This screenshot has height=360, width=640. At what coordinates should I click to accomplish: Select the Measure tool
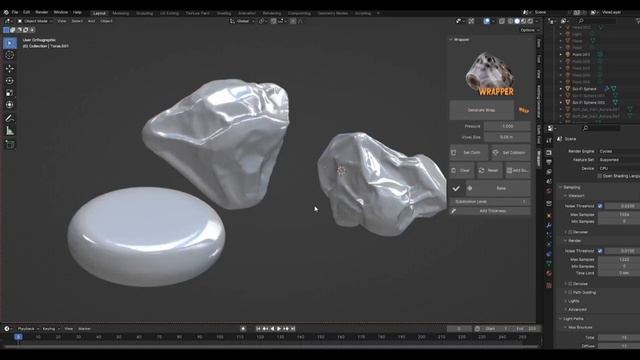[x=10, y=131]
